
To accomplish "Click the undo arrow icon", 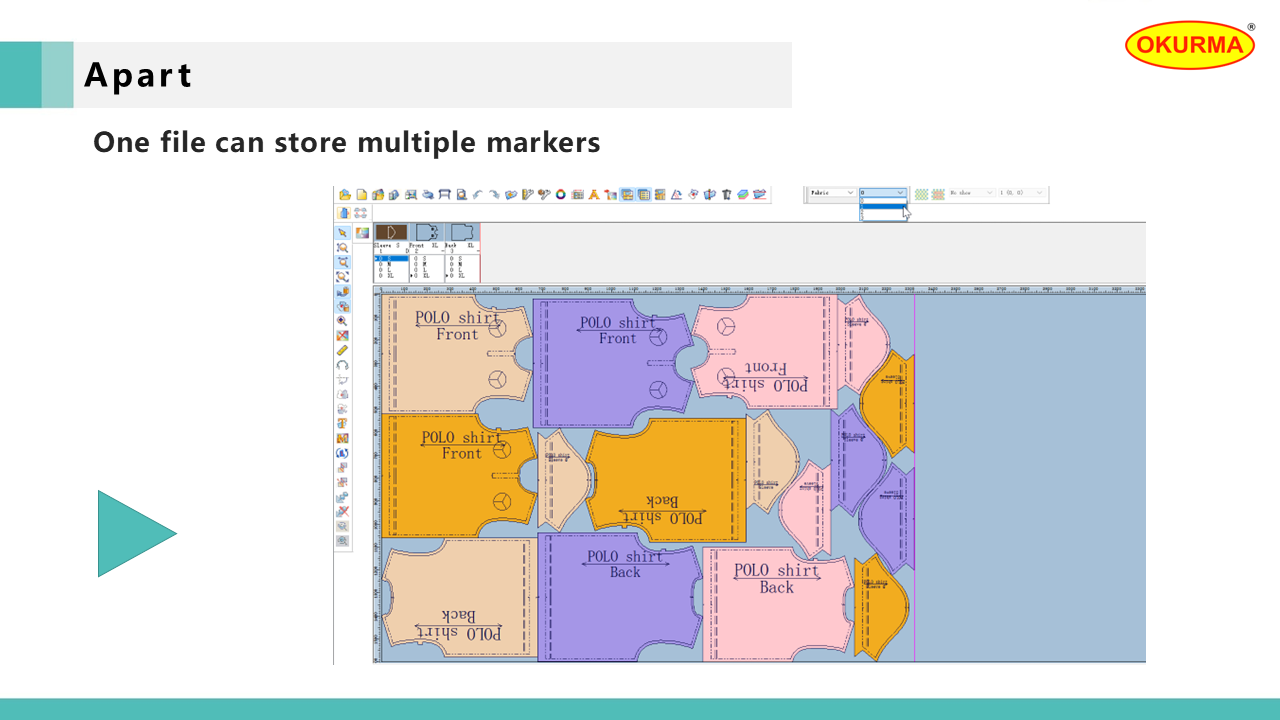I will coord(478,194).
